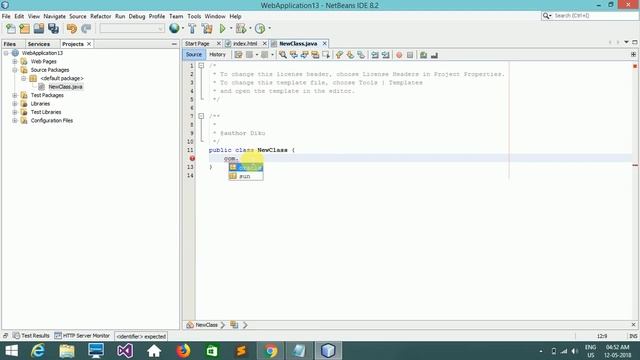Collapse the WebApplication13 project node
The width and height of the screenshot is (640, 360).
6,53
